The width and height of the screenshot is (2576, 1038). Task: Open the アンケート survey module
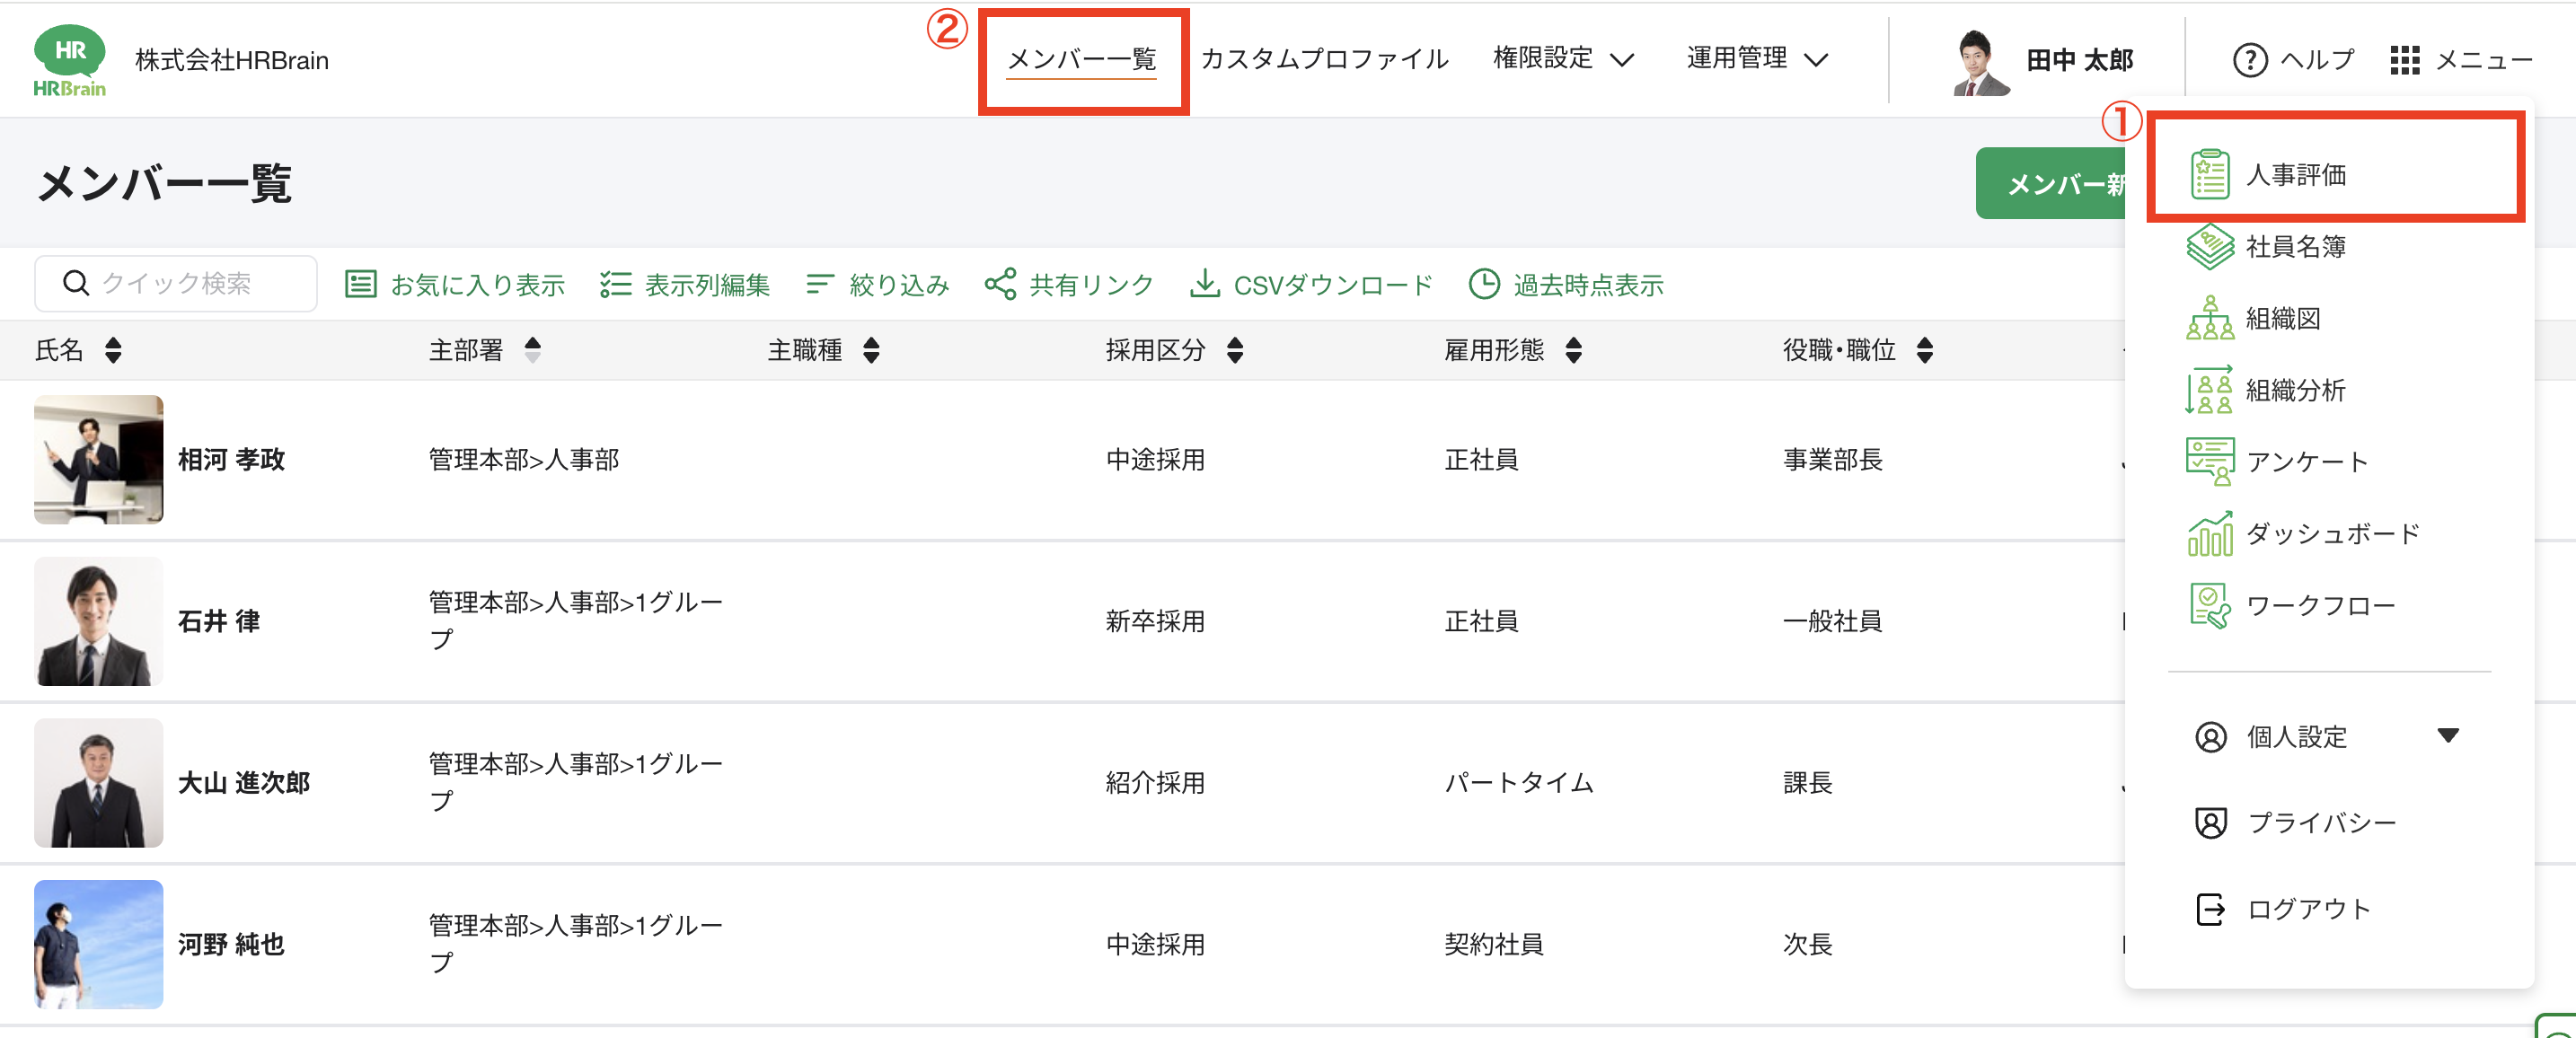[x=2277, y=461]
